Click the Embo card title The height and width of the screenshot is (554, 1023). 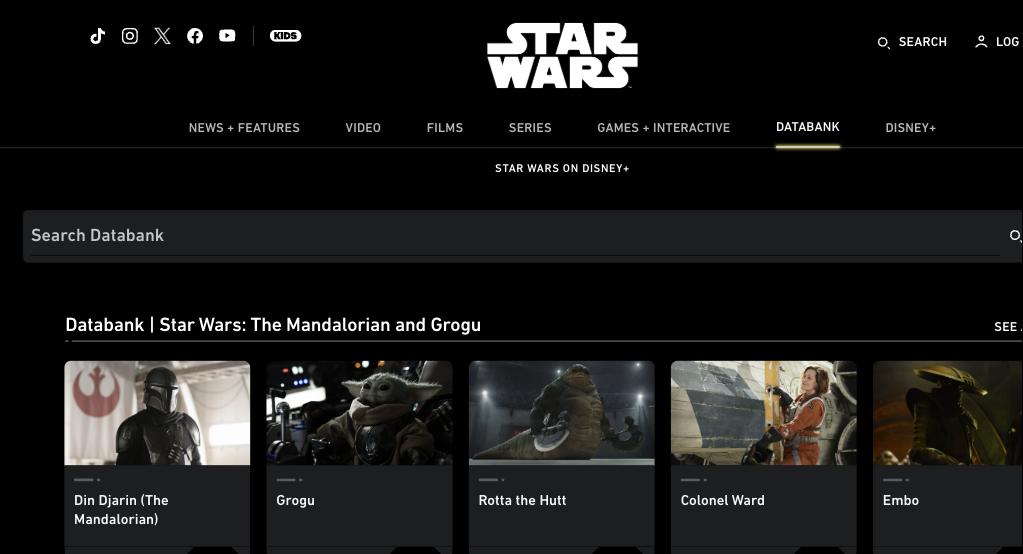(x=901, y=500)
